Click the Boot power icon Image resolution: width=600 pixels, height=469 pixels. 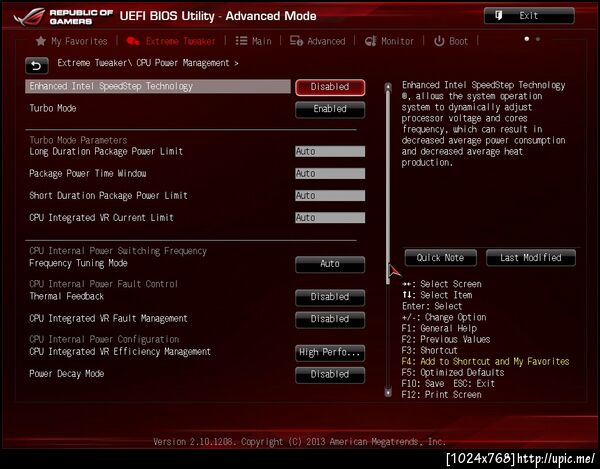point(439,41)
